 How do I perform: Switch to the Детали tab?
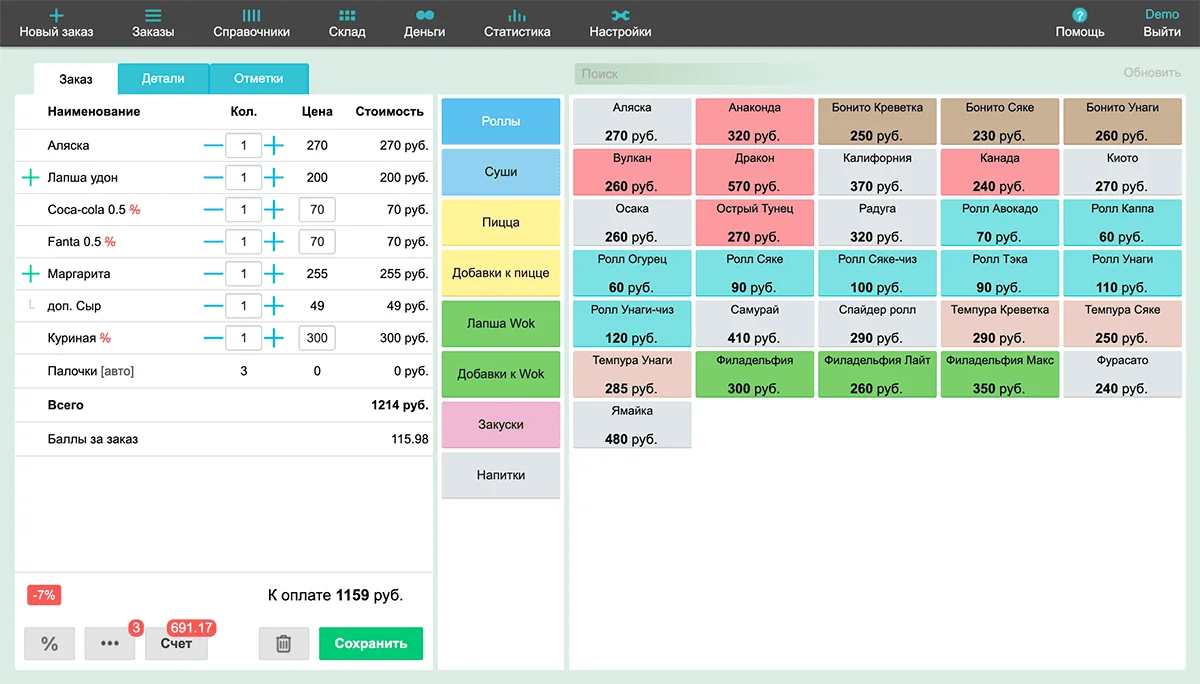(163, 79)
